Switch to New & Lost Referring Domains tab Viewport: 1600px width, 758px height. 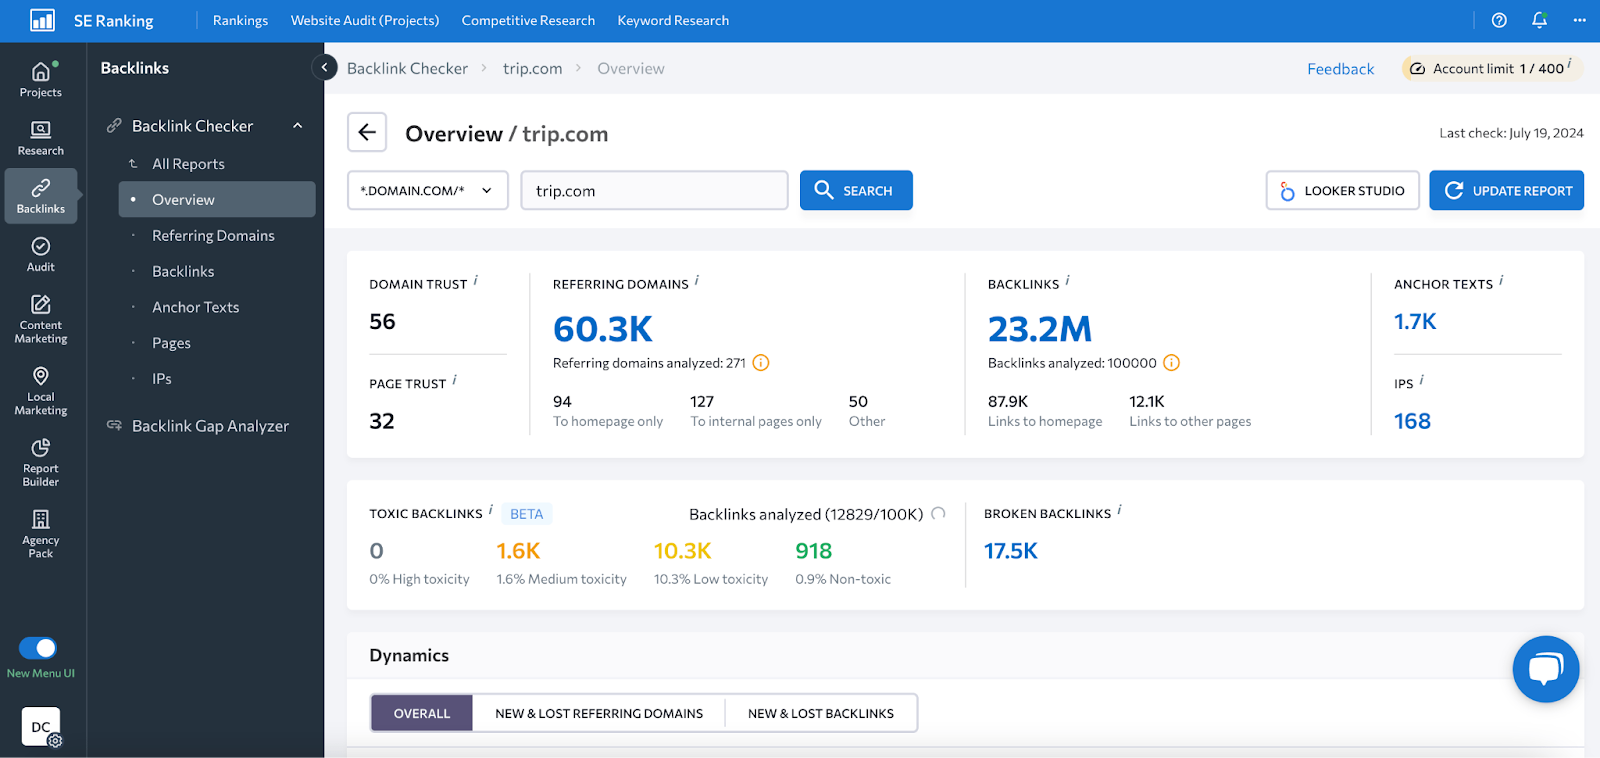click(599, 713)
